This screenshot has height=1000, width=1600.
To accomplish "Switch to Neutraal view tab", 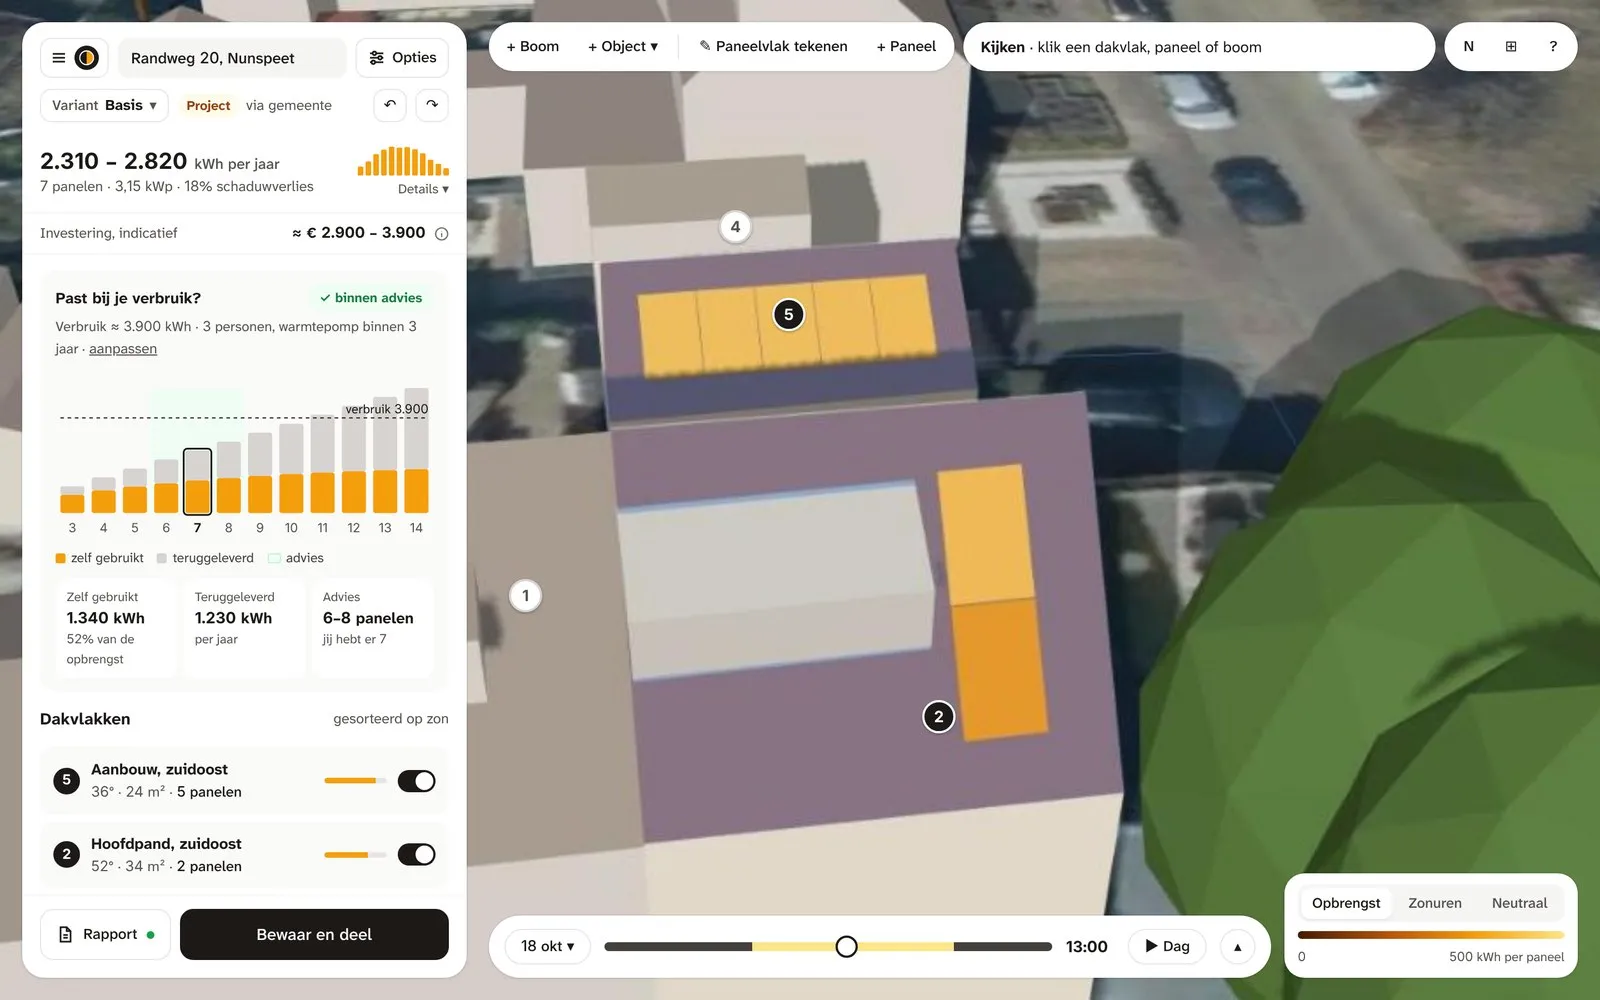I will (x=1519, y=903).
